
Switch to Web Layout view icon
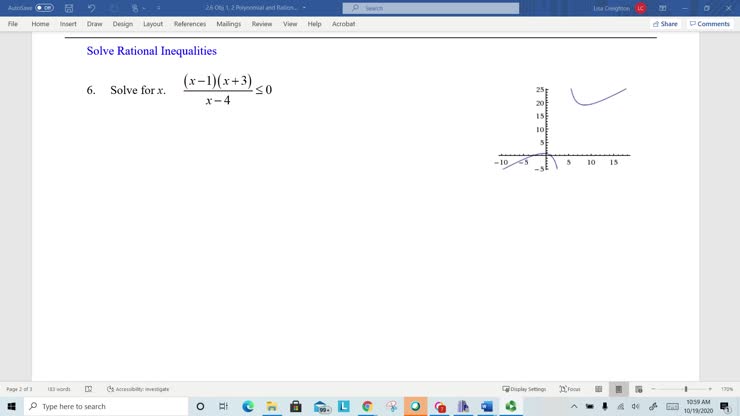click(639, 389)
